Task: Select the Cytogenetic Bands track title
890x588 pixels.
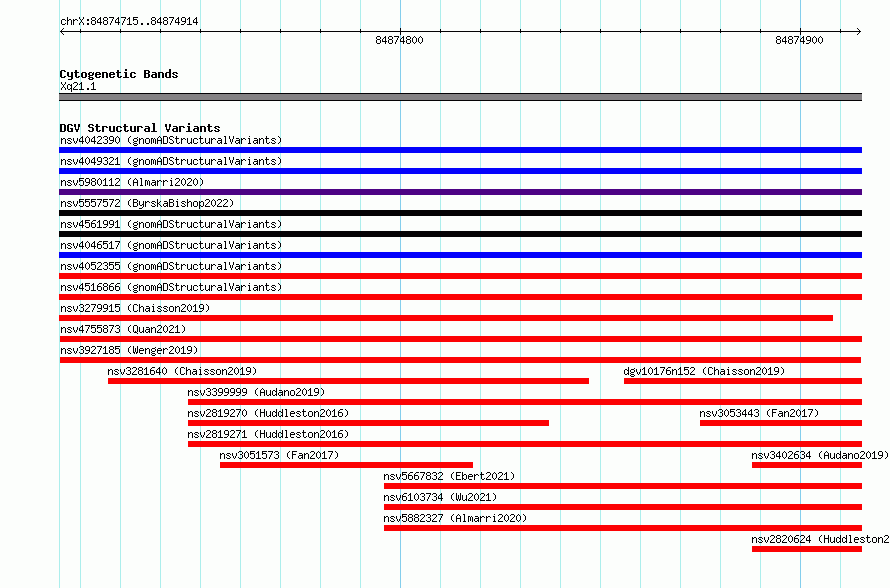Action: [119, 74]
